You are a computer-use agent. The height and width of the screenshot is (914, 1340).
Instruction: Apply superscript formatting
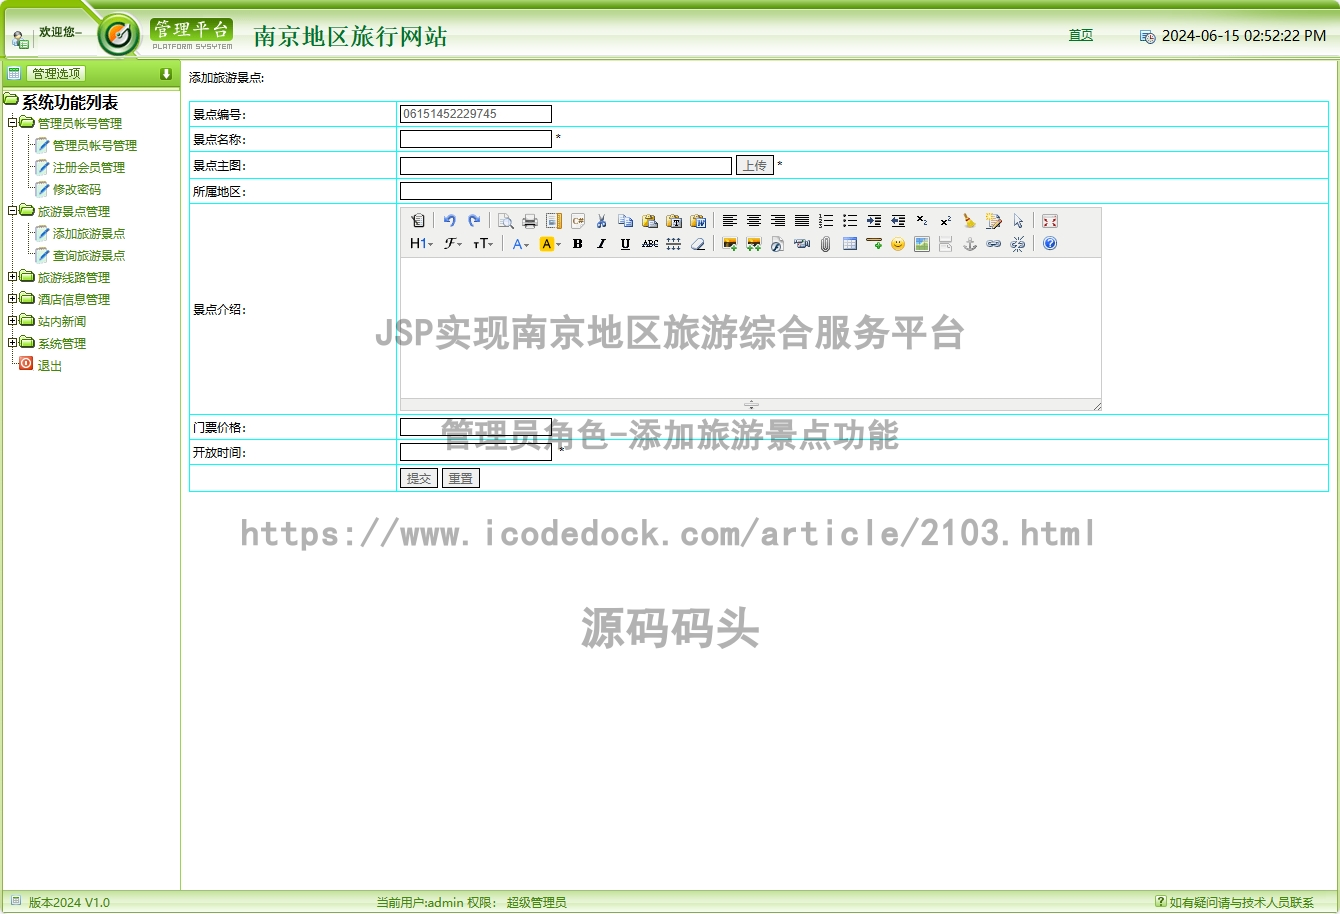tap(946, 221)
